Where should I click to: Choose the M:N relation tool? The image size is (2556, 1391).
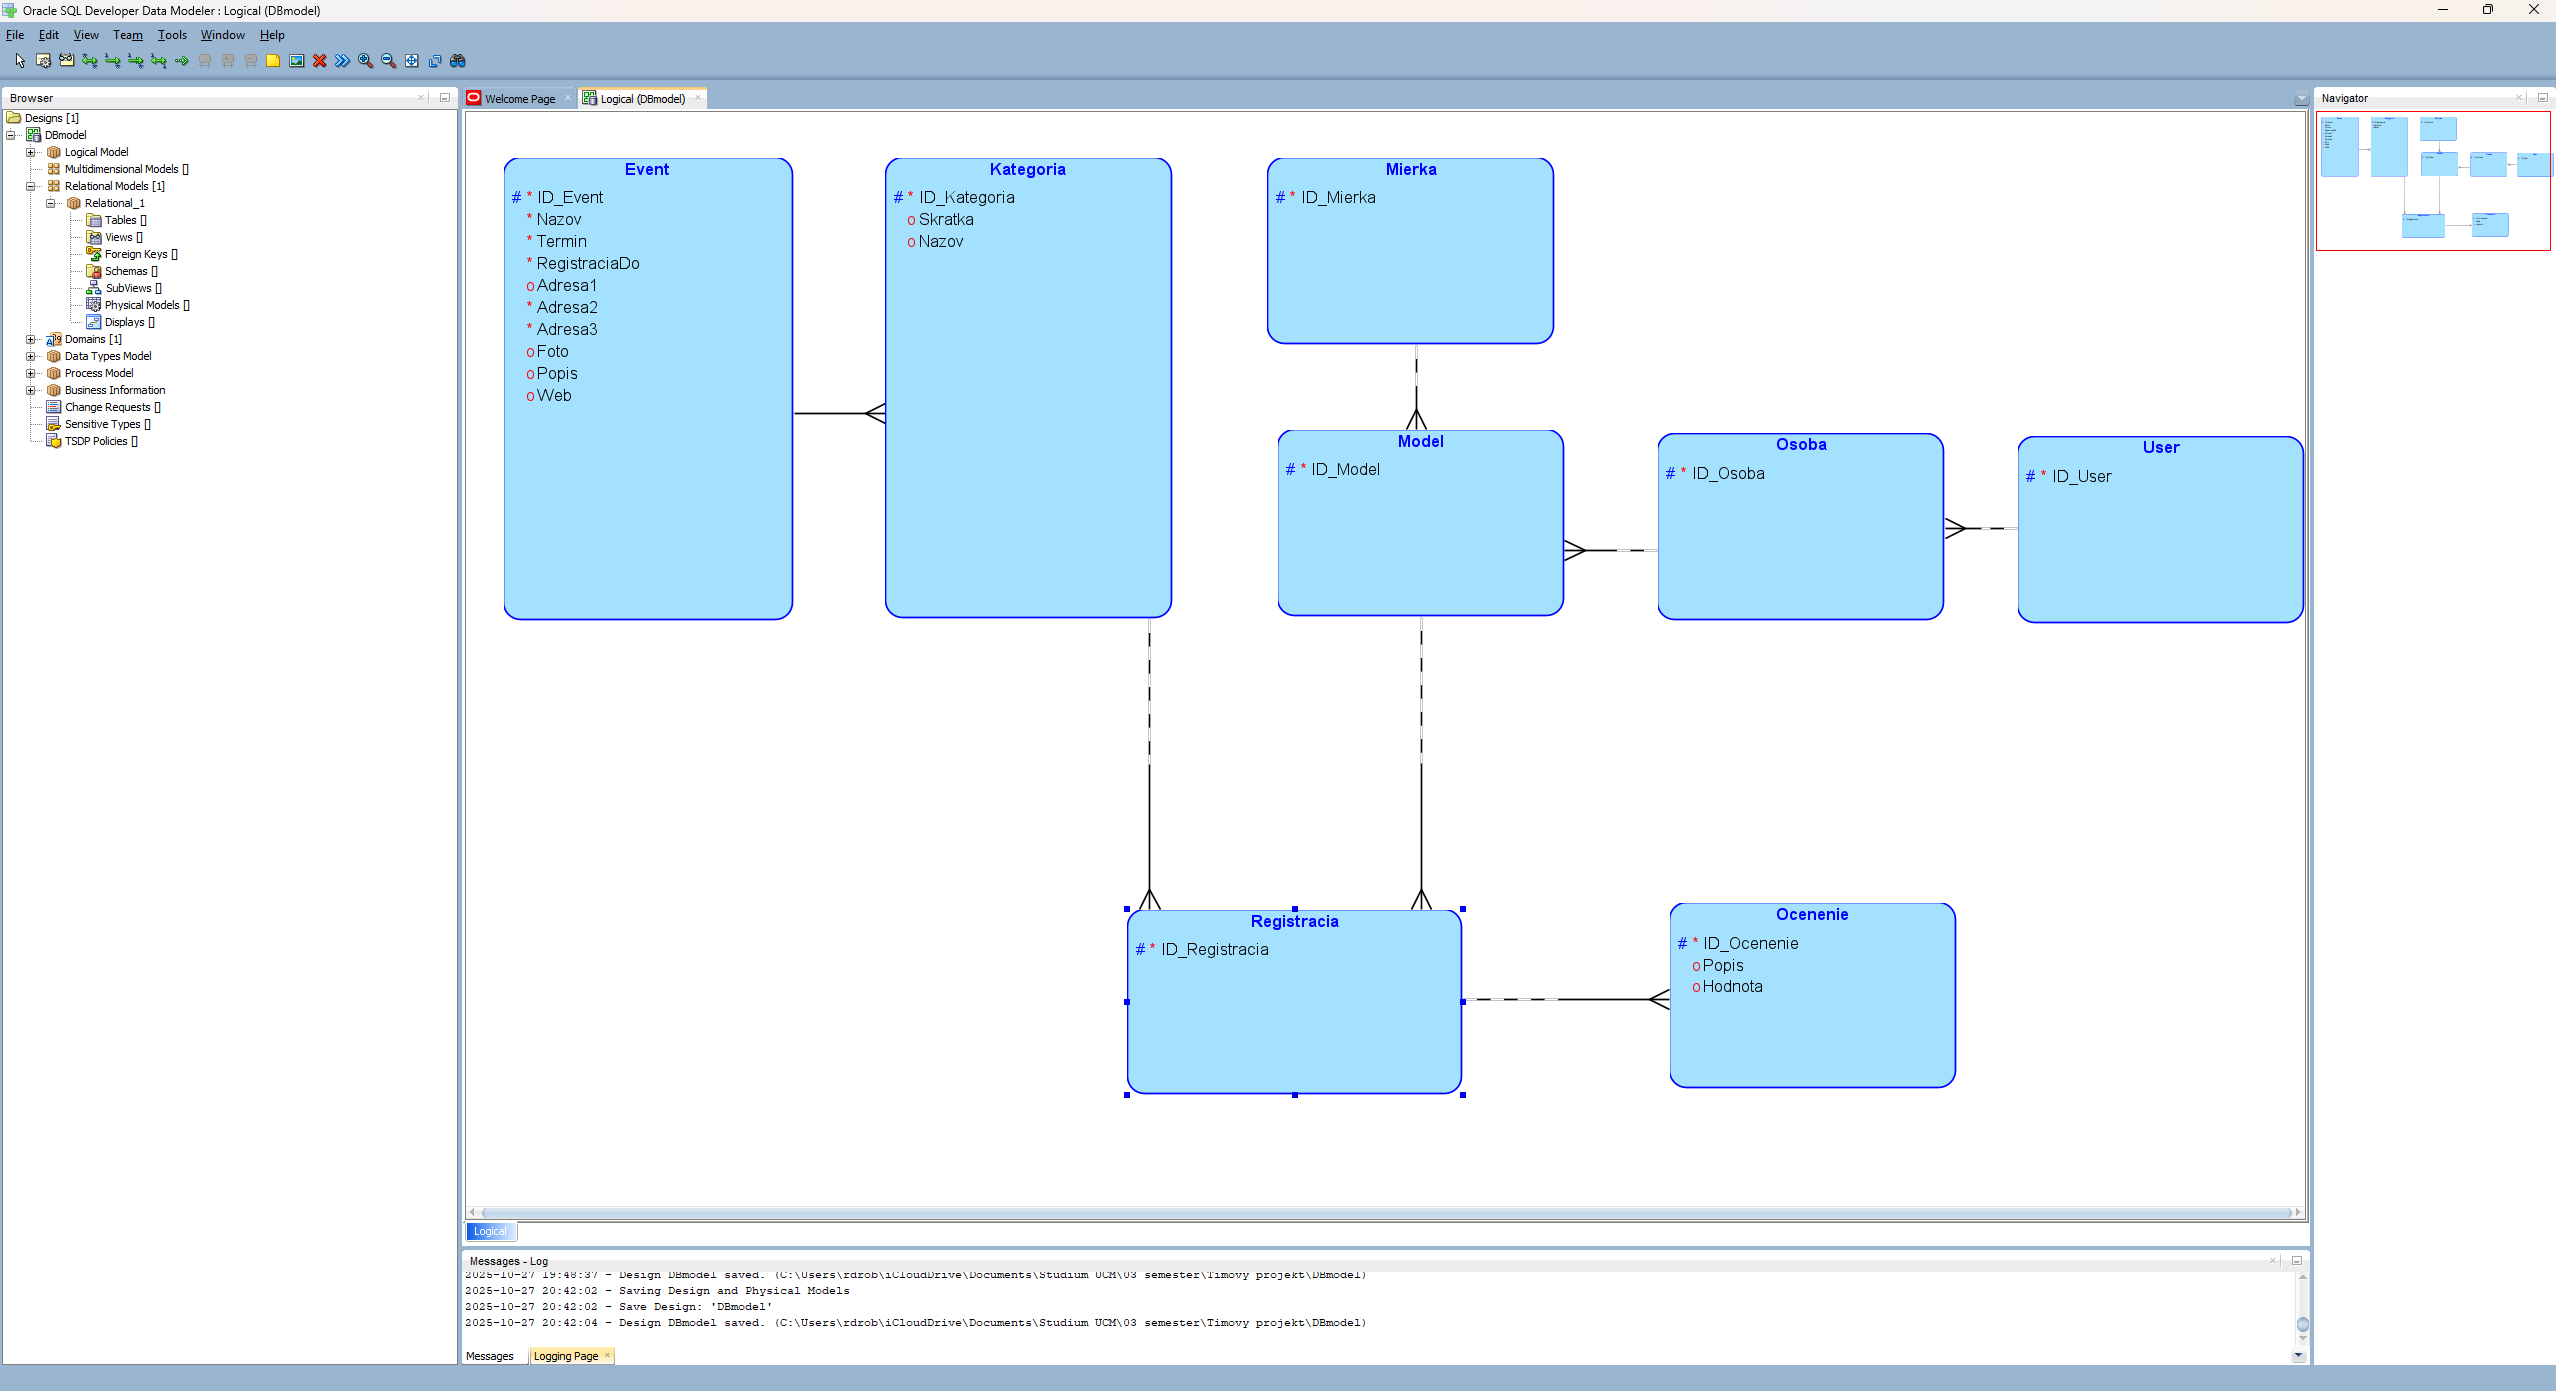[x=89, y=61]
